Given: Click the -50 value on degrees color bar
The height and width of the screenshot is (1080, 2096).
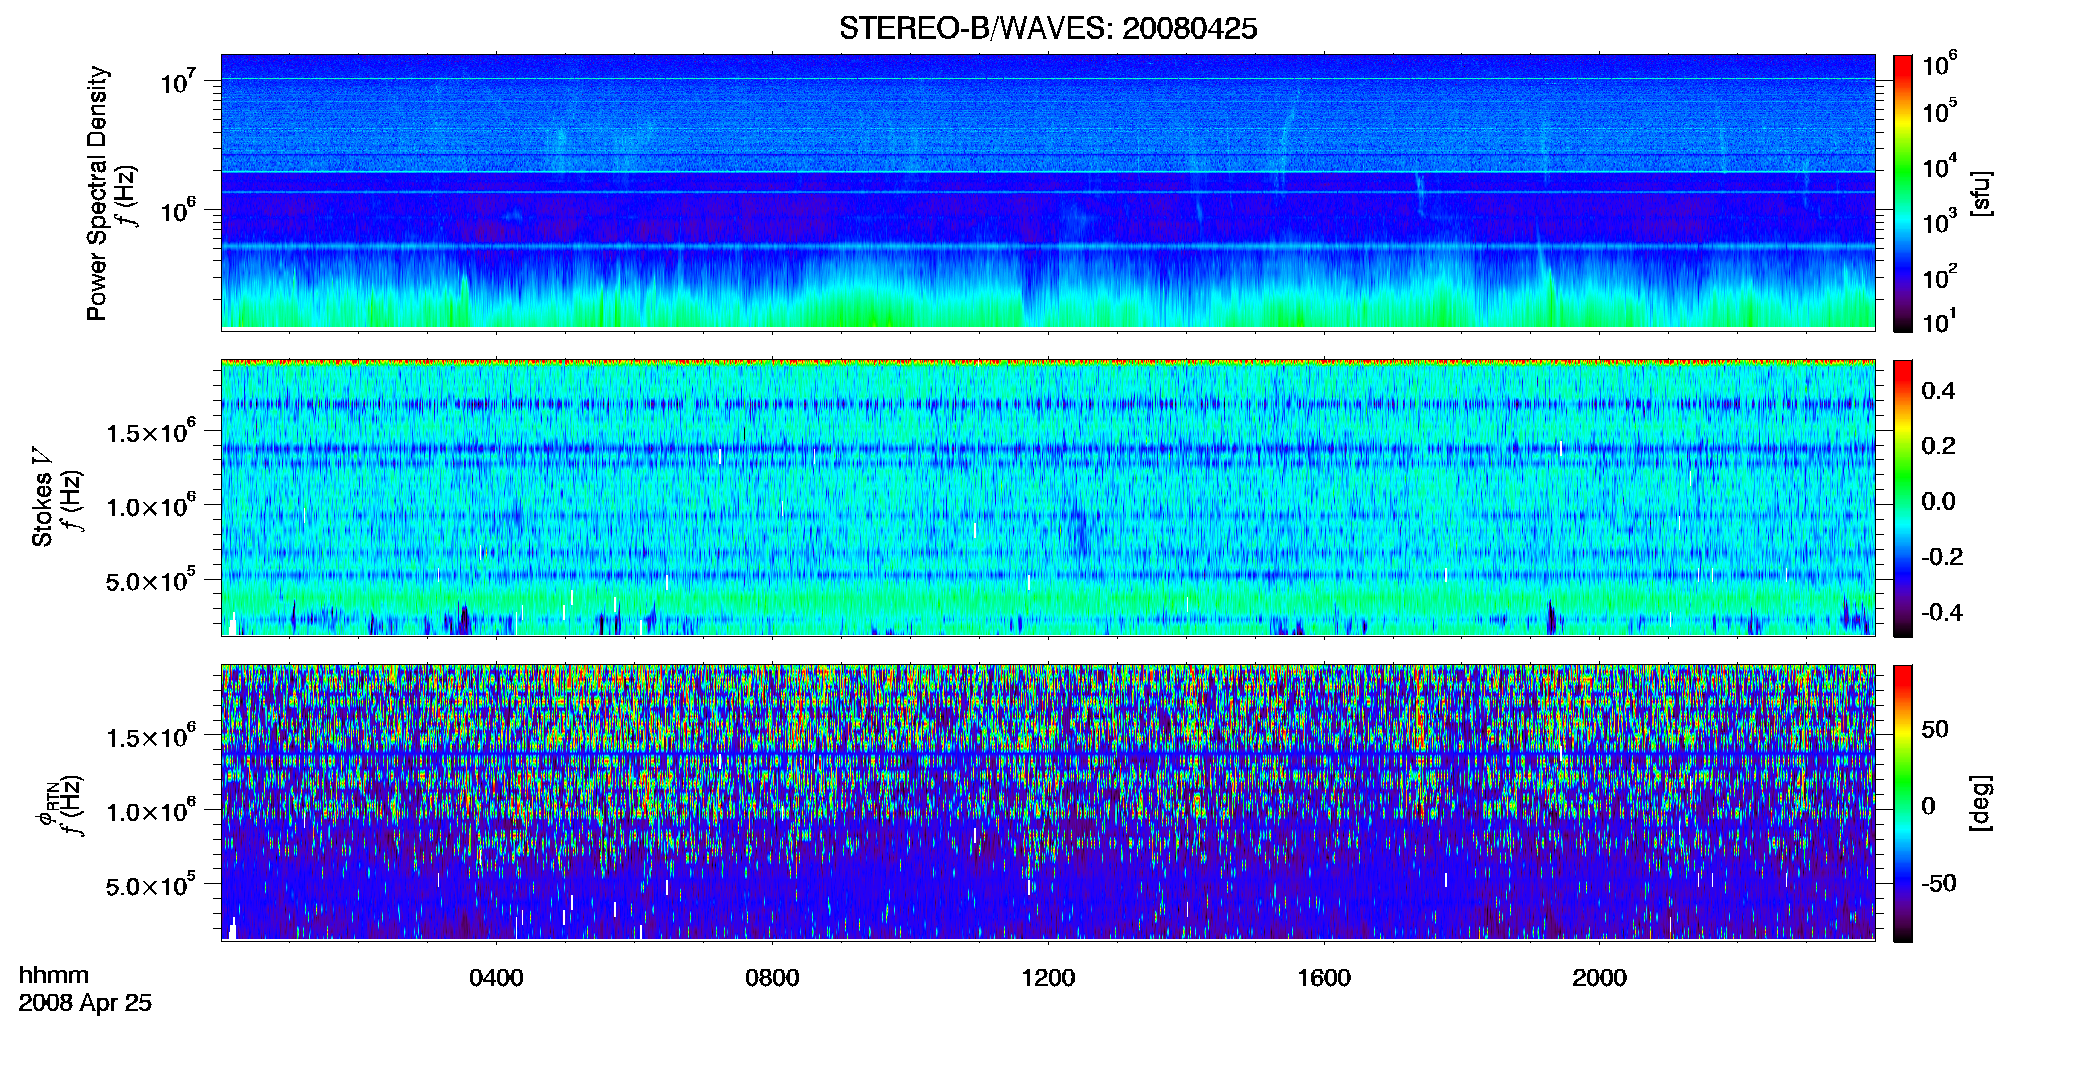Looking at the screenshot, I should point(1939,884).
